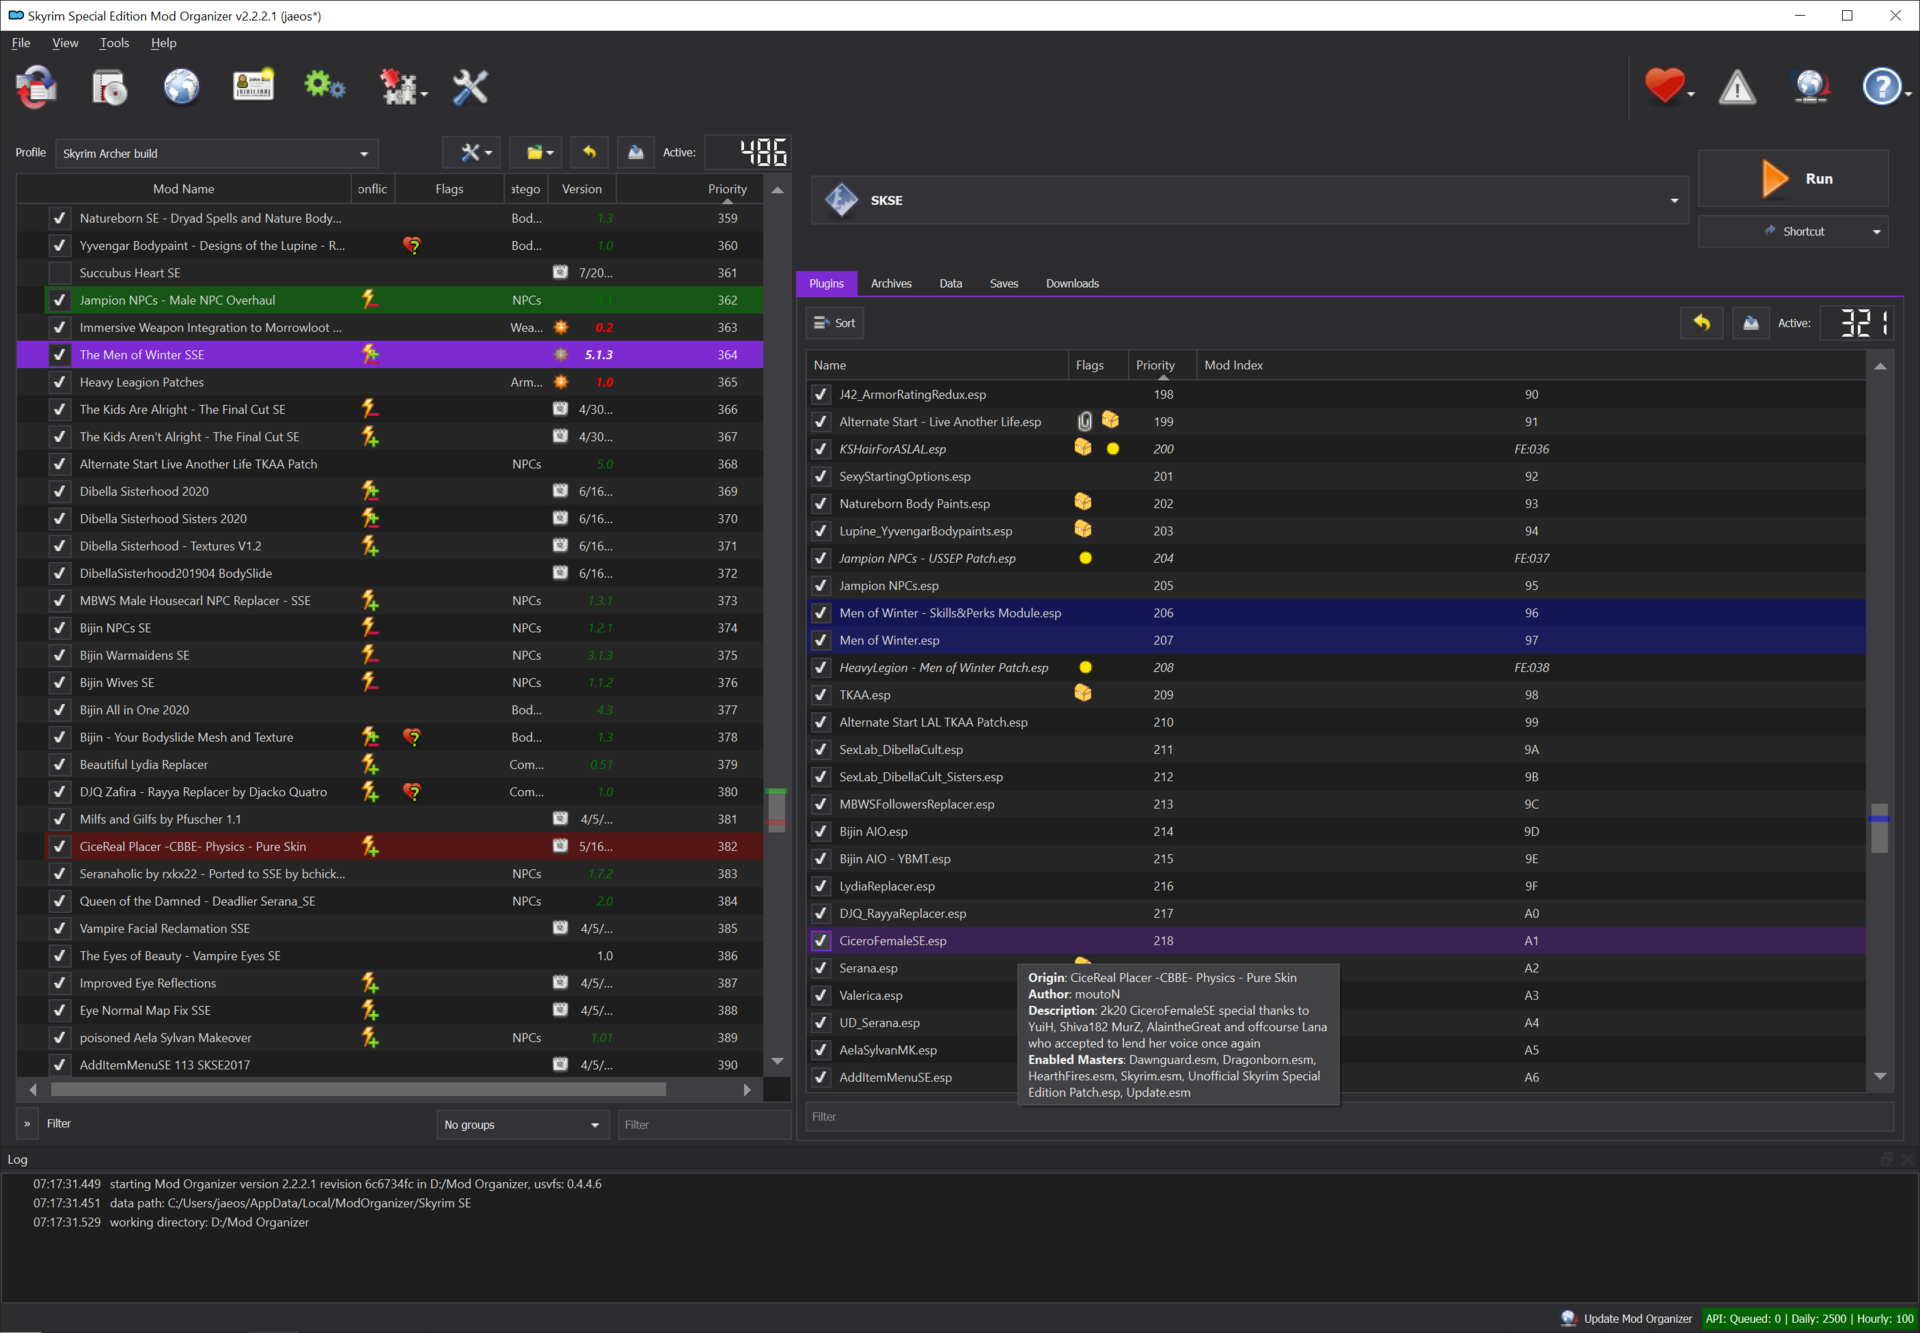Click the plugin list vertical scrollbar thumb
Viewport: 1920px width, 1333px height.
coord(1879,828)
